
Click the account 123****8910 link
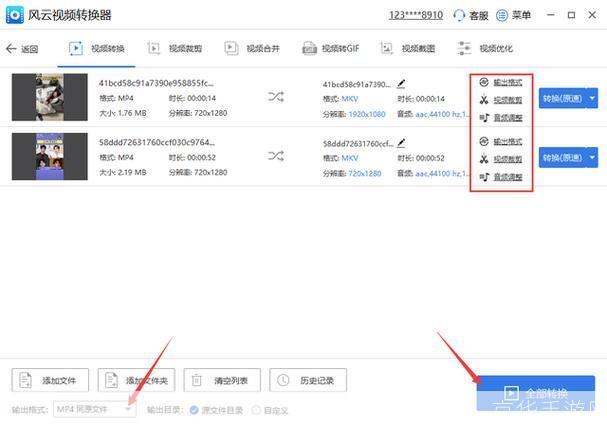pyautogui.click(x=416, y=15)
